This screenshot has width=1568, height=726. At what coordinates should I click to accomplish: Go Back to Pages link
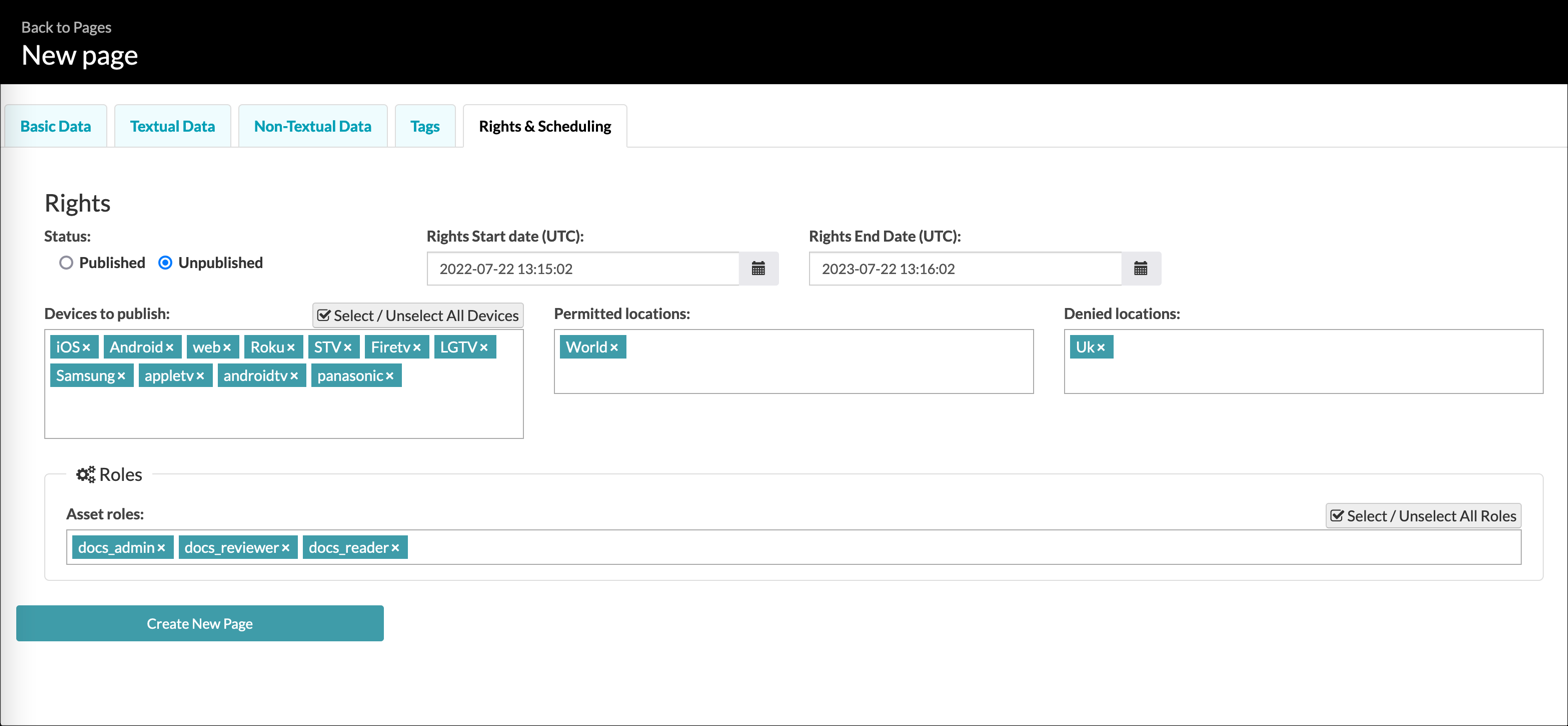coord(65,27)
